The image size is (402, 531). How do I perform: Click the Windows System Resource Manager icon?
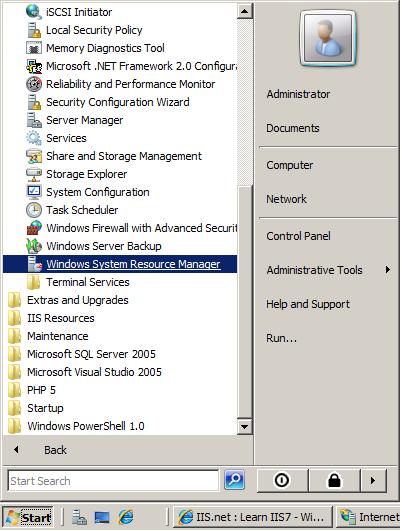point(35,264)
